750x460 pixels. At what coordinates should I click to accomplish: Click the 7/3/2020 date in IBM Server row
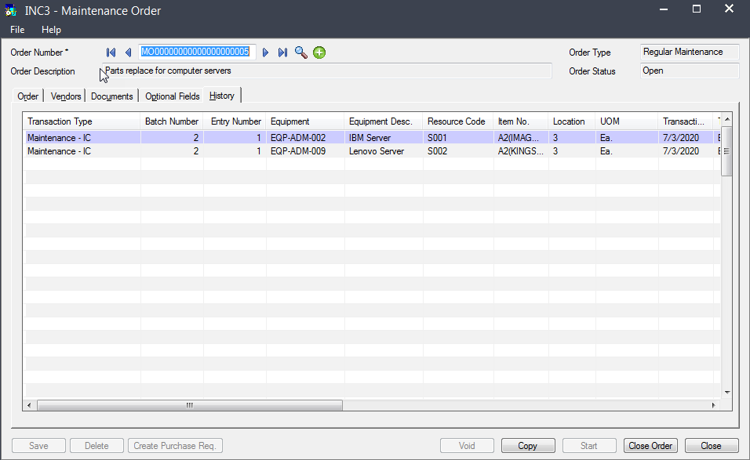click(x=686, y=138)
